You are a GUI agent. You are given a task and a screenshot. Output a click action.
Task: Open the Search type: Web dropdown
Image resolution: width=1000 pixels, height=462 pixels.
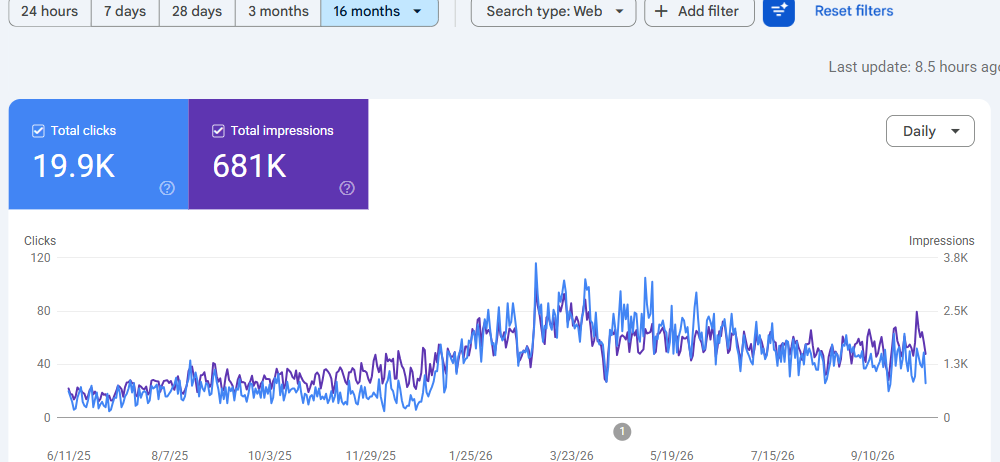click(x=554, y=11)
